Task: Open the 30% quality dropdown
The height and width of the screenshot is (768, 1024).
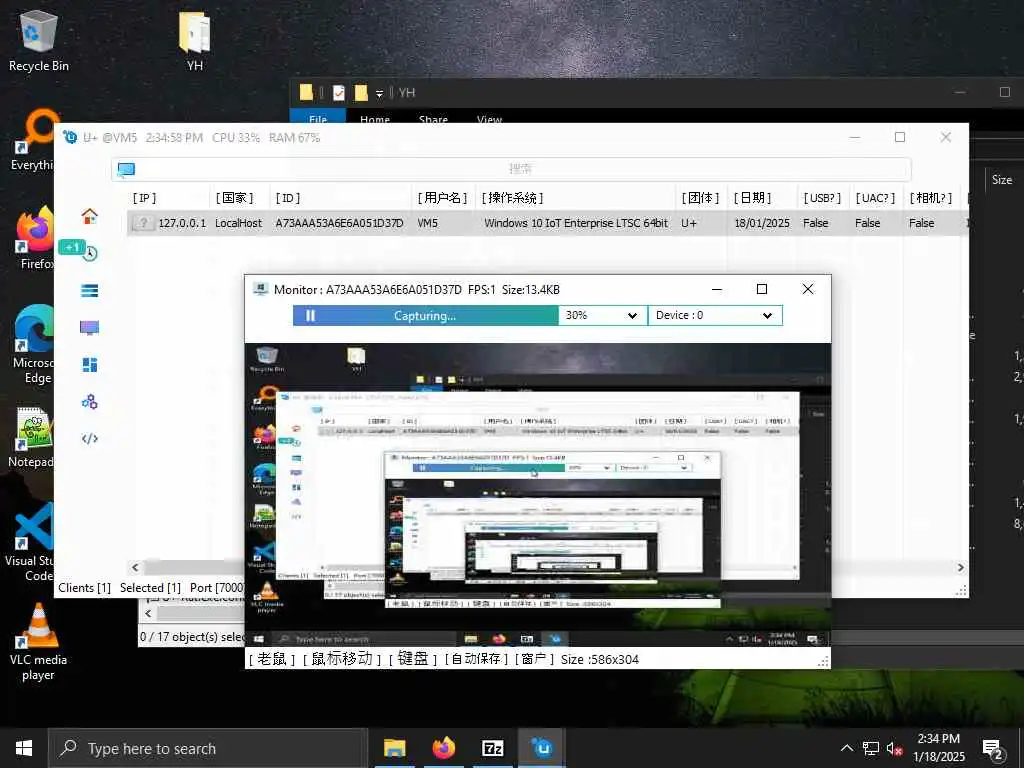Action: (x=602, y=315)
